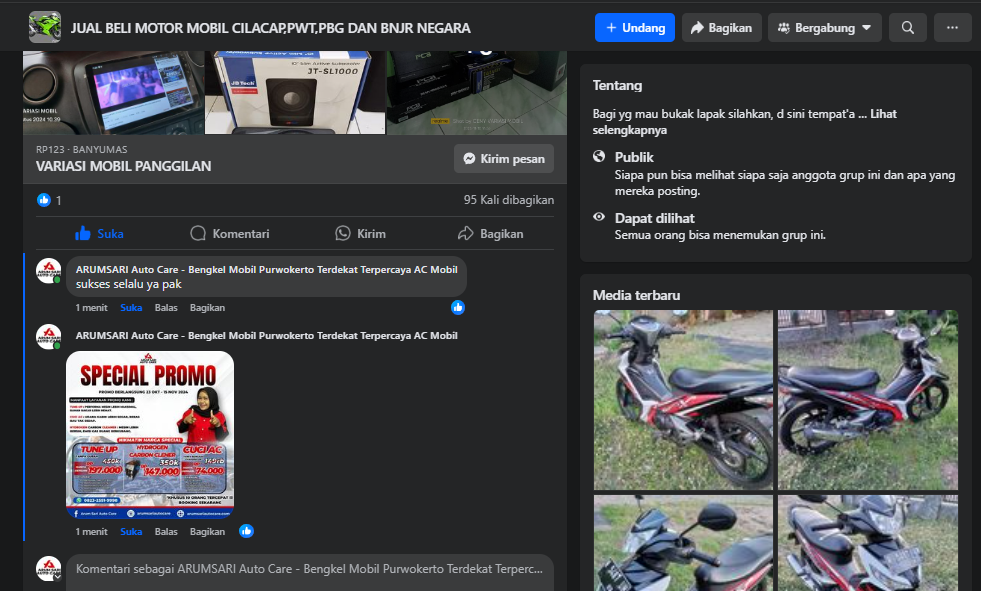This screenshot has height=591, width=981.
Task: Click the blue like reaction count icon
Action: 44,200
